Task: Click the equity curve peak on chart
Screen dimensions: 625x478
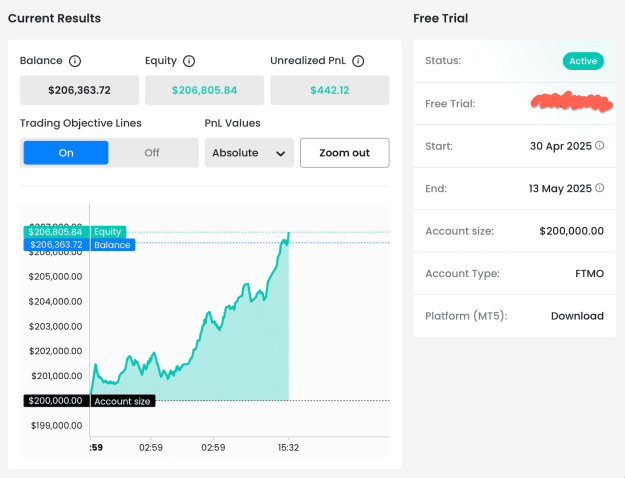Action: 289,232
